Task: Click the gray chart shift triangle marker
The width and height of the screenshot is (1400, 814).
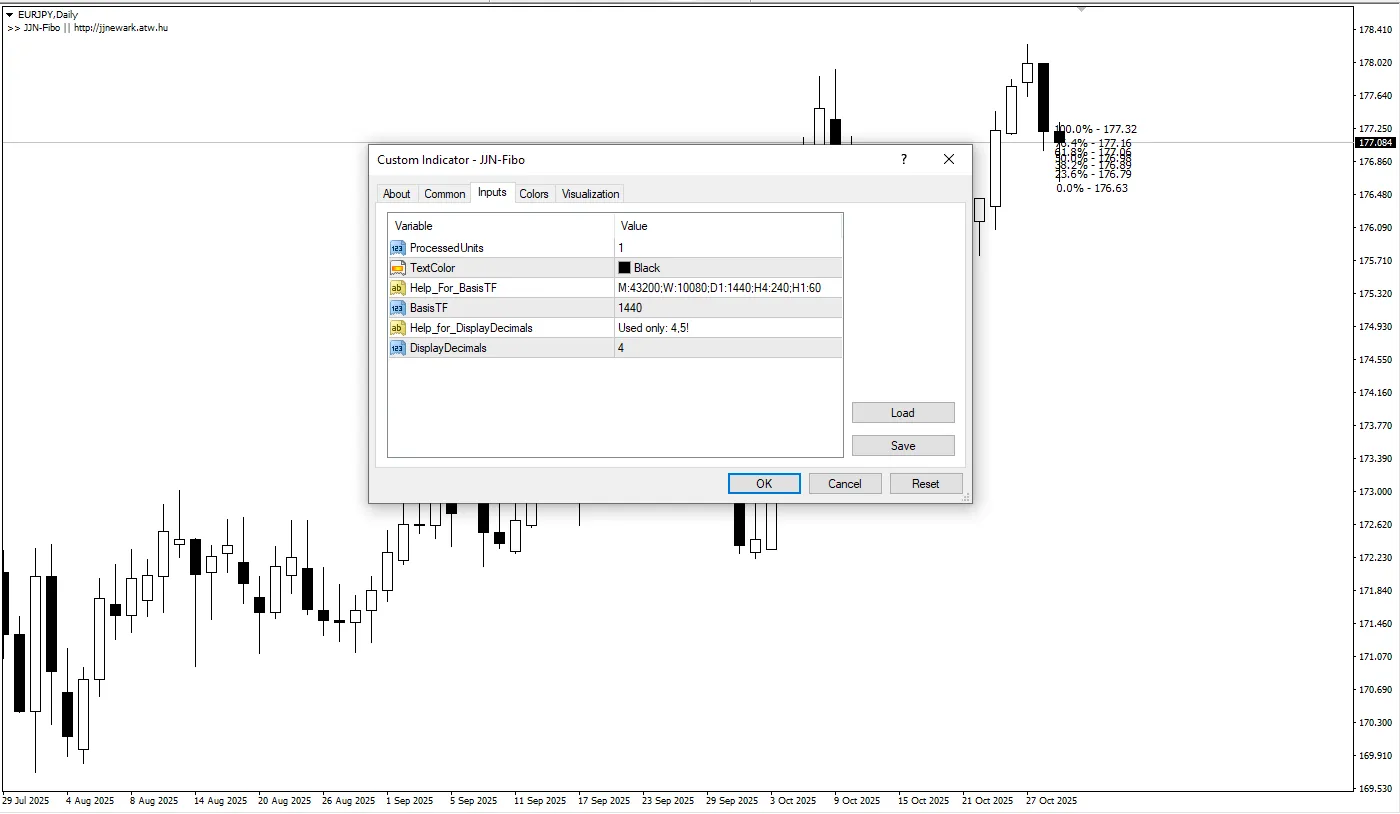Action: [1080, 9]
